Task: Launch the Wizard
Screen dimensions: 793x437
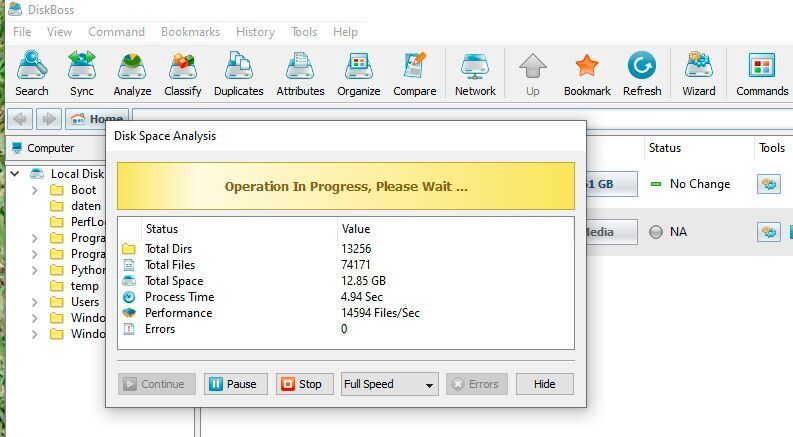Action: [x=698, y=74]
